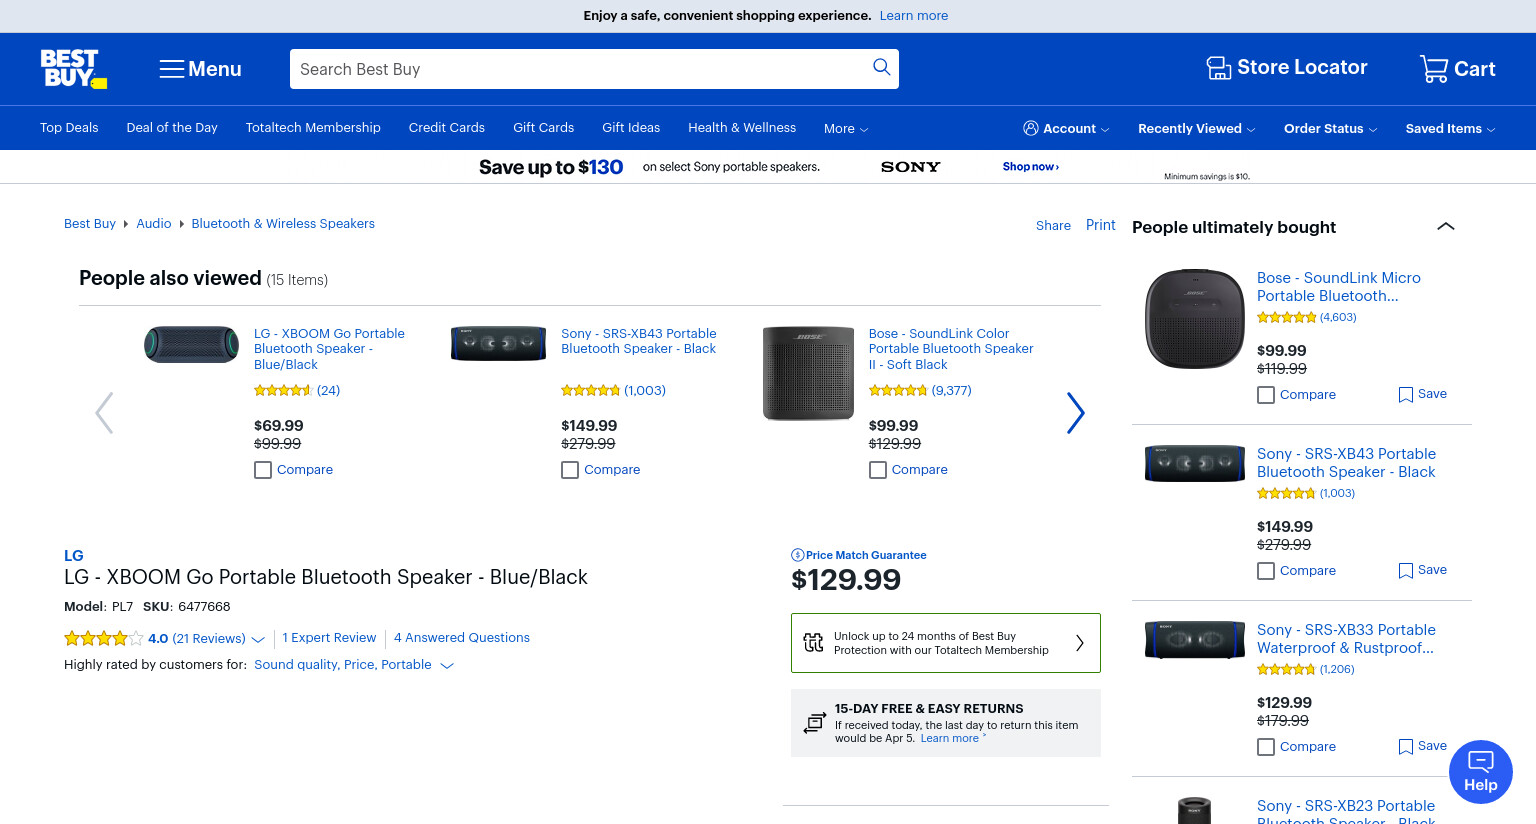Open Credit Cards nav item
The height and width of the screenshot is (824, 1536).
[447, 128]
